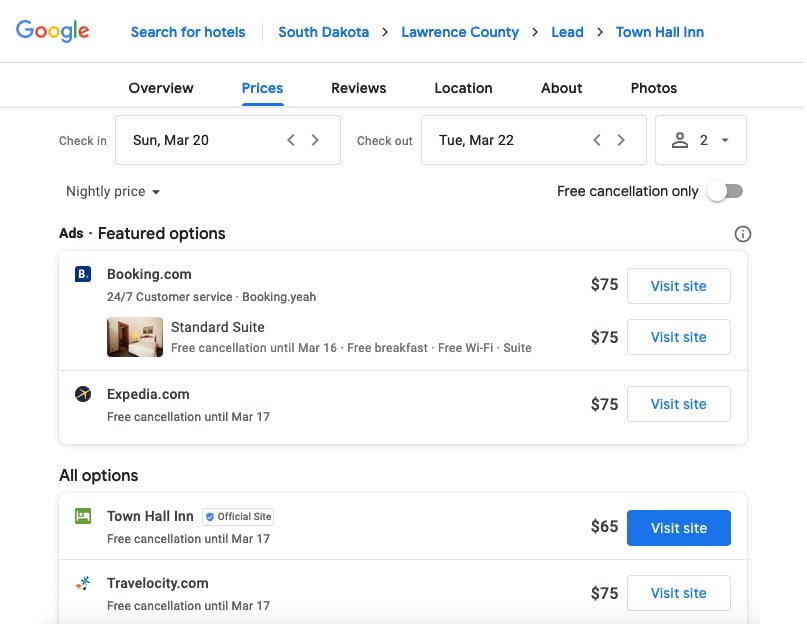The width and height of the screenshot is (807, 624).
Task: Move check-in date to previous day
Action: pyautogui.click(x=291, y=140)
